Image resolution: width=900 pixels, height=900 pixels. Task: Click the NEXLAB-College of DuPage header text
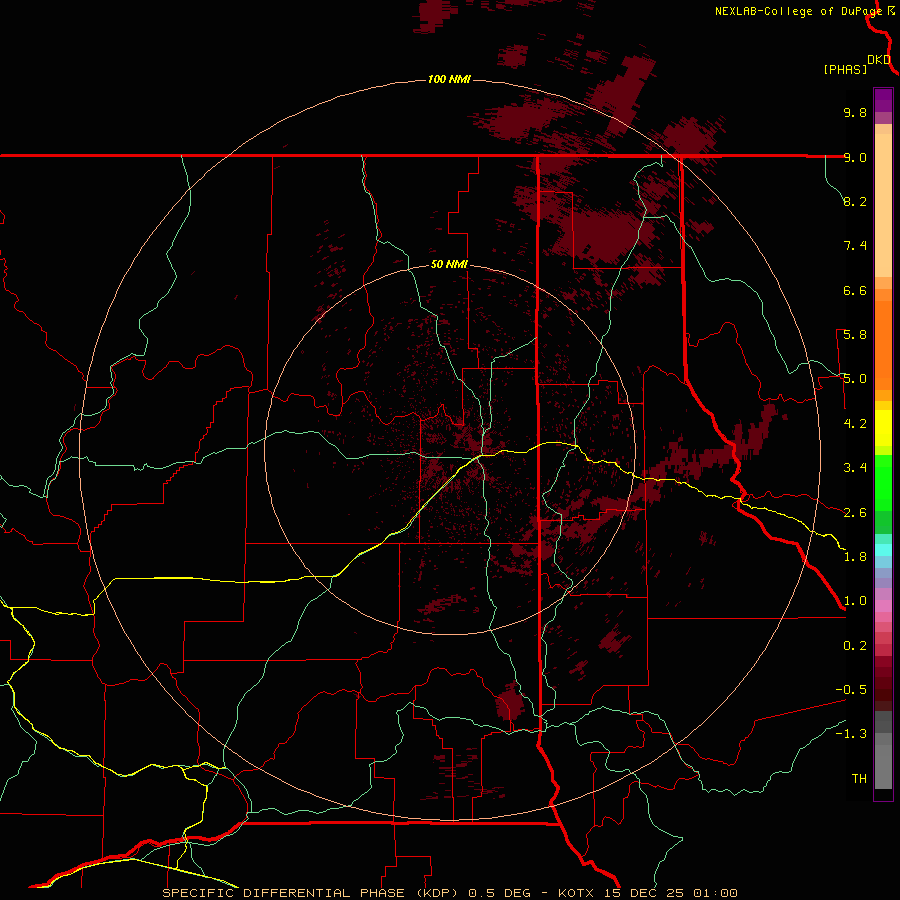coord(800,11)
